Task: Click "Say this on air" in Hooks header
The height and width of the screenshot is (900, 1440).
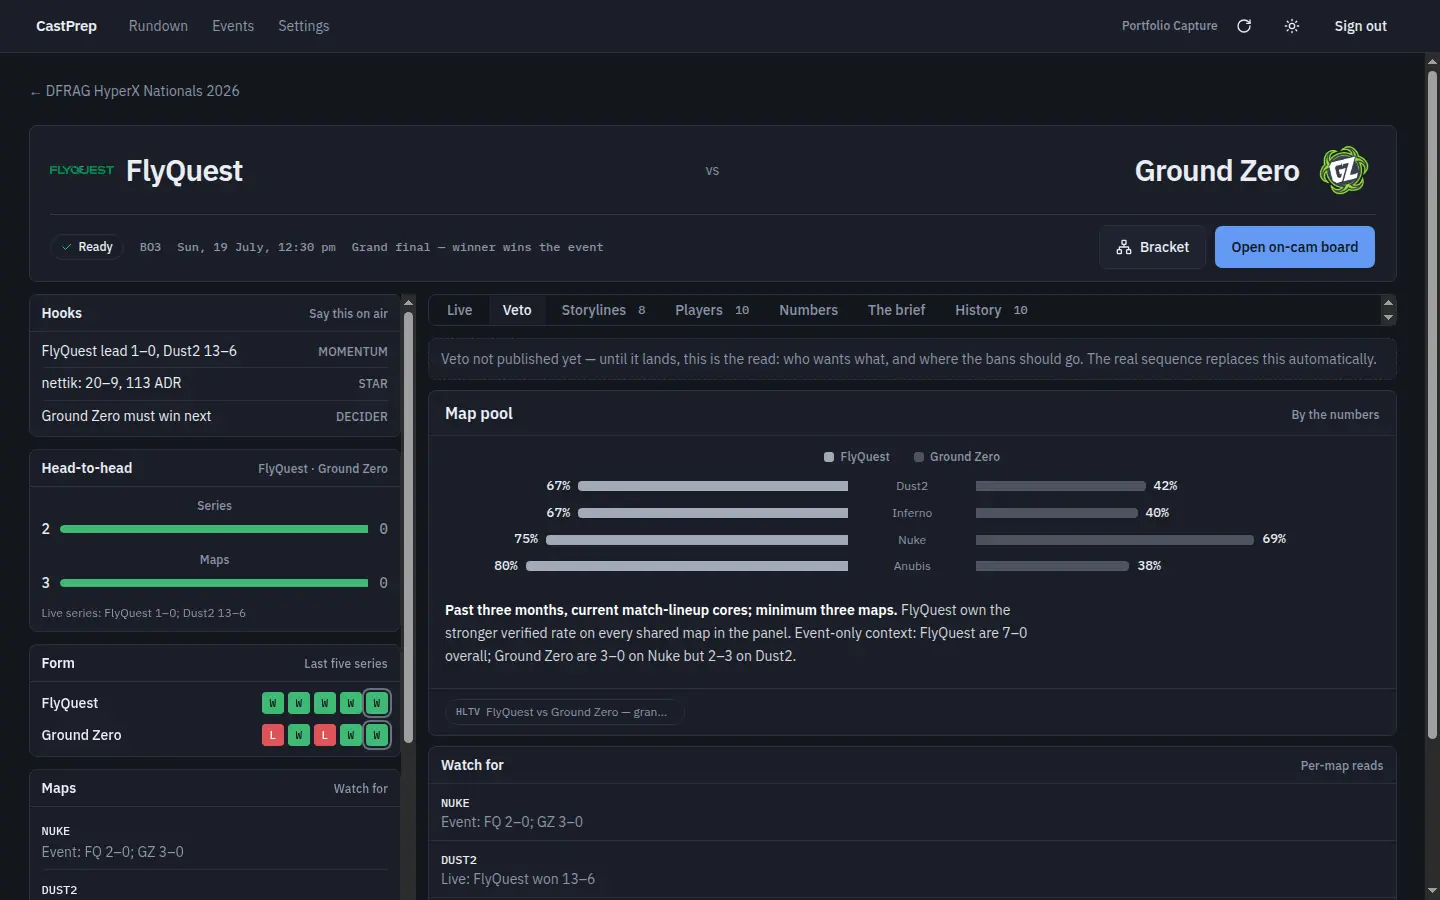Action: (348, 314)
